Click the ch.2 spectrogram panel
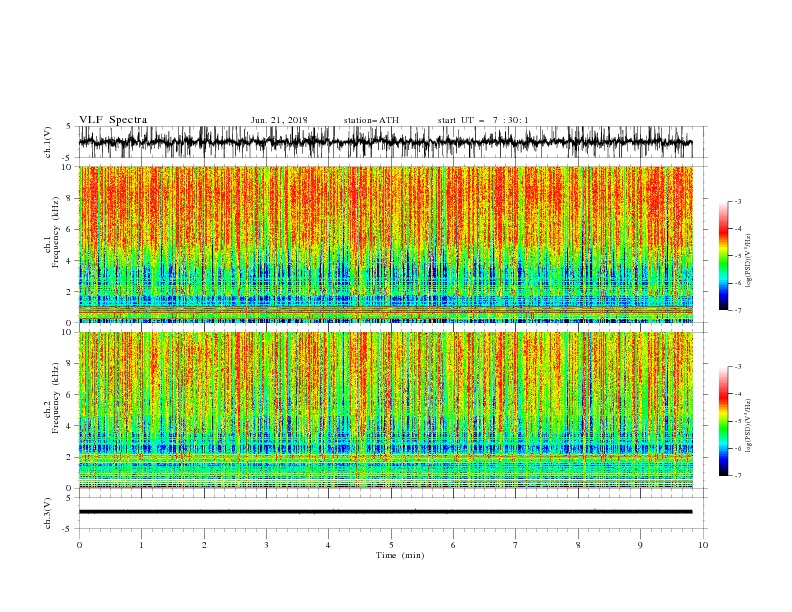792x612 pixels. coord(386,410)
